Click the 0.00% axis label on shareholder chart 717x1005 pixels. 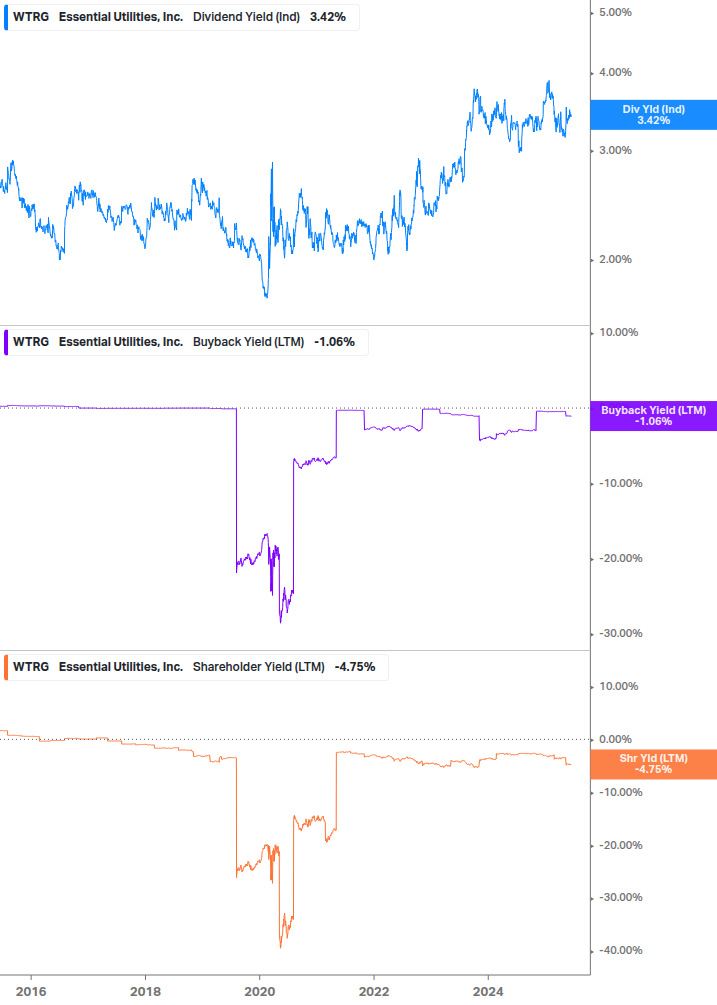click(x=615, y=740)
